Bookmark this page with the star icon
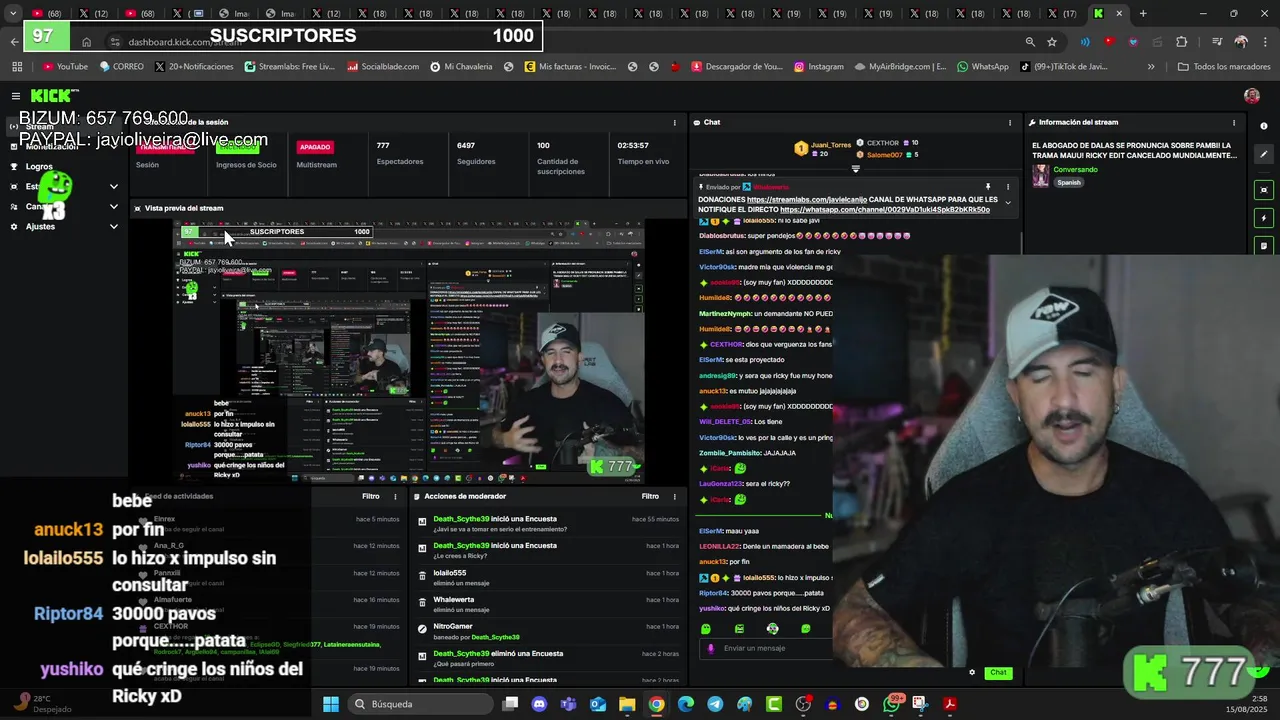The width and height of the screenshot is (1280, 720). click(1052, 42)
